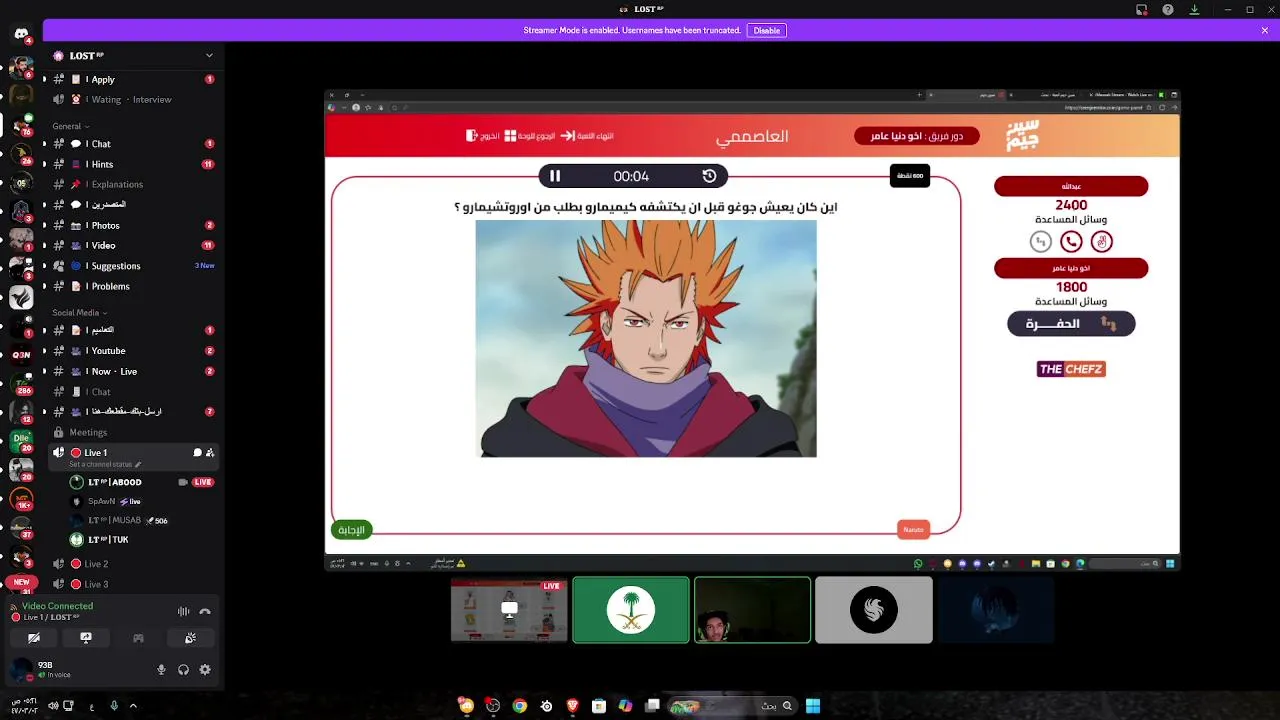Dismiss the Streamer Mode banner

[1265, 30]
